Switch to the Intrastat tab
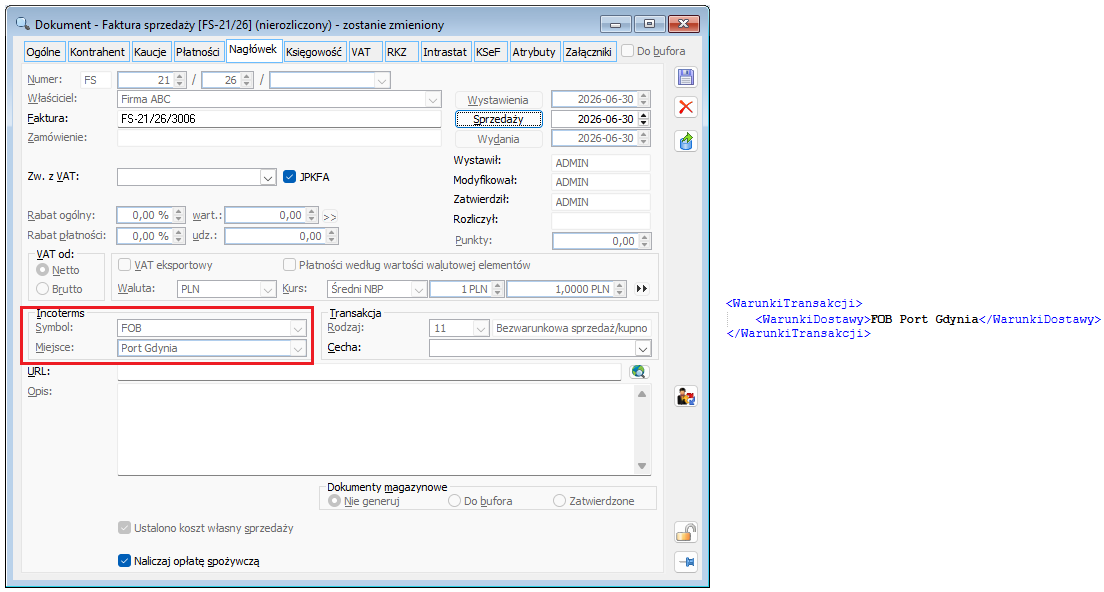 tap(445, 51)
